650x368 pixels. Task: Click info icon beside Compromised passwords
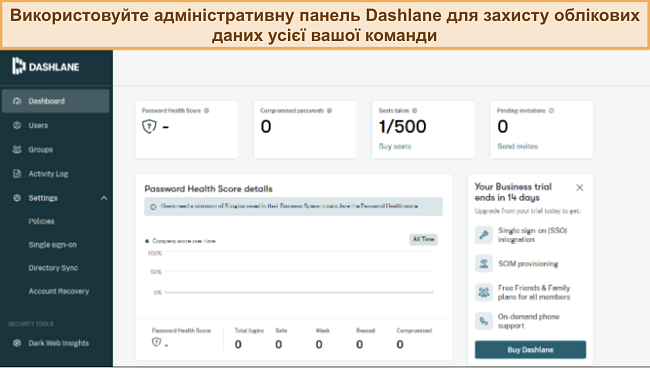point(330,111)
